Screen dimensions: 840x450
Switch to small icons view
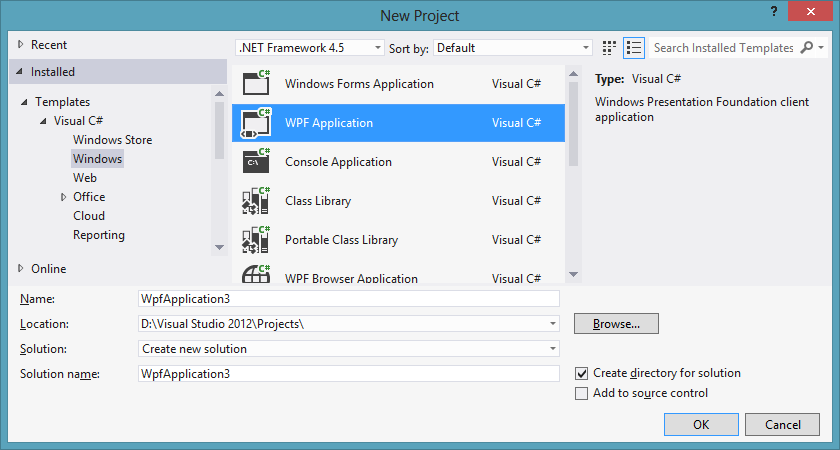(610, 48)
